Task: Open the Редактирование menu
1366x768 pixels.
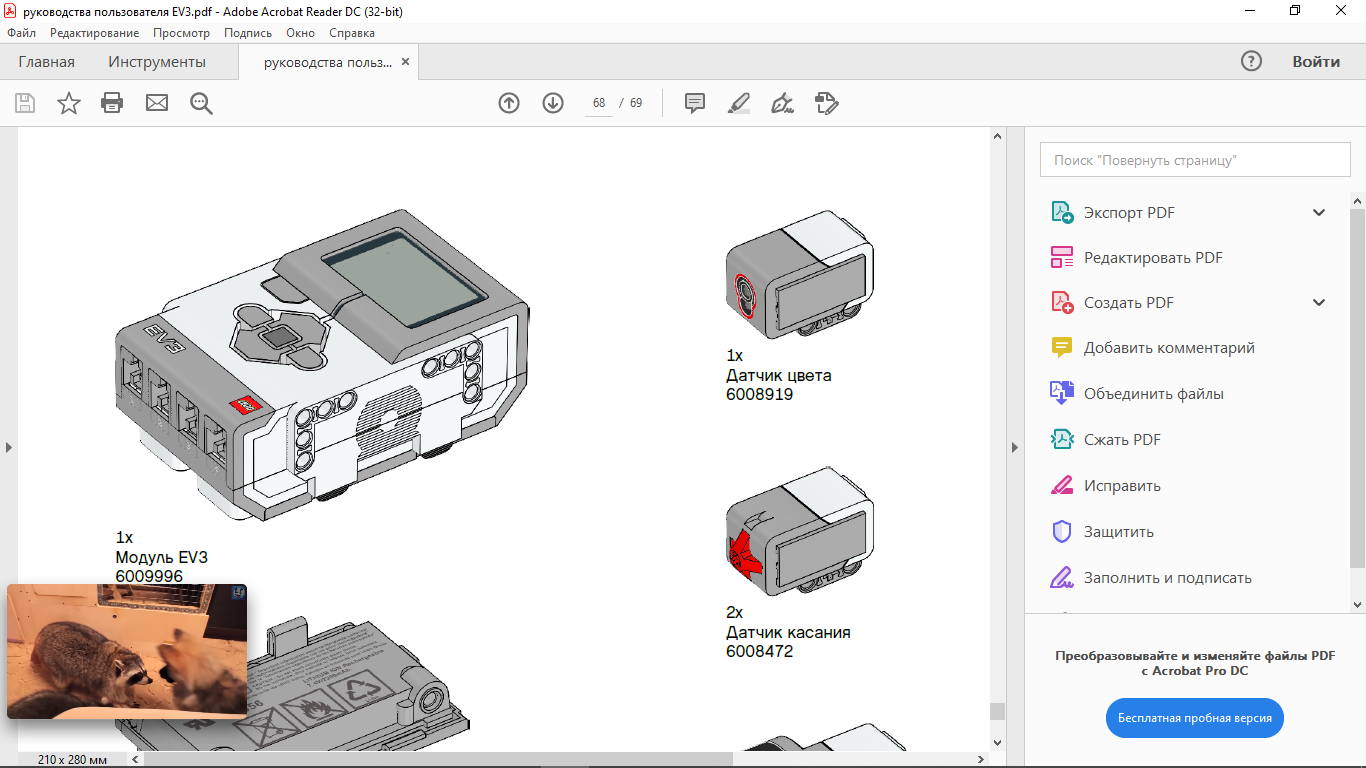Action: pyautogui.click(x=95, y=33)
